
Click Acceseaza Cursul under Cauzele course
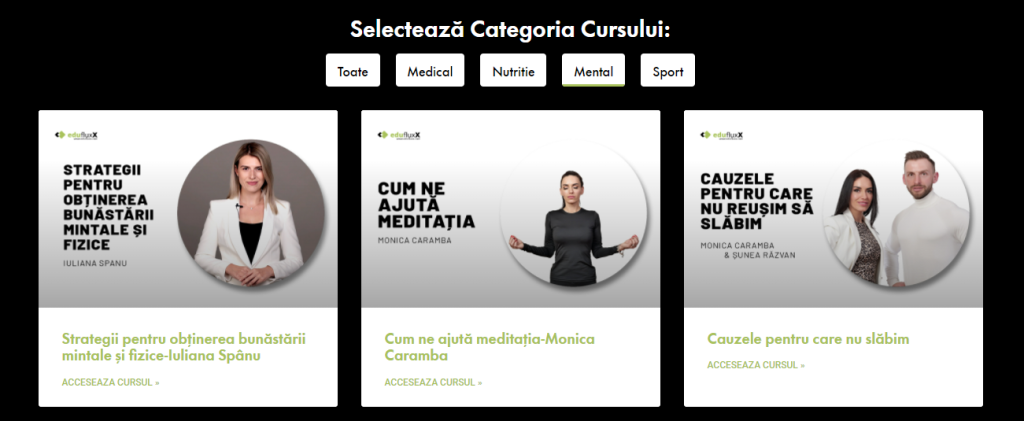click(x=756, y=365)
